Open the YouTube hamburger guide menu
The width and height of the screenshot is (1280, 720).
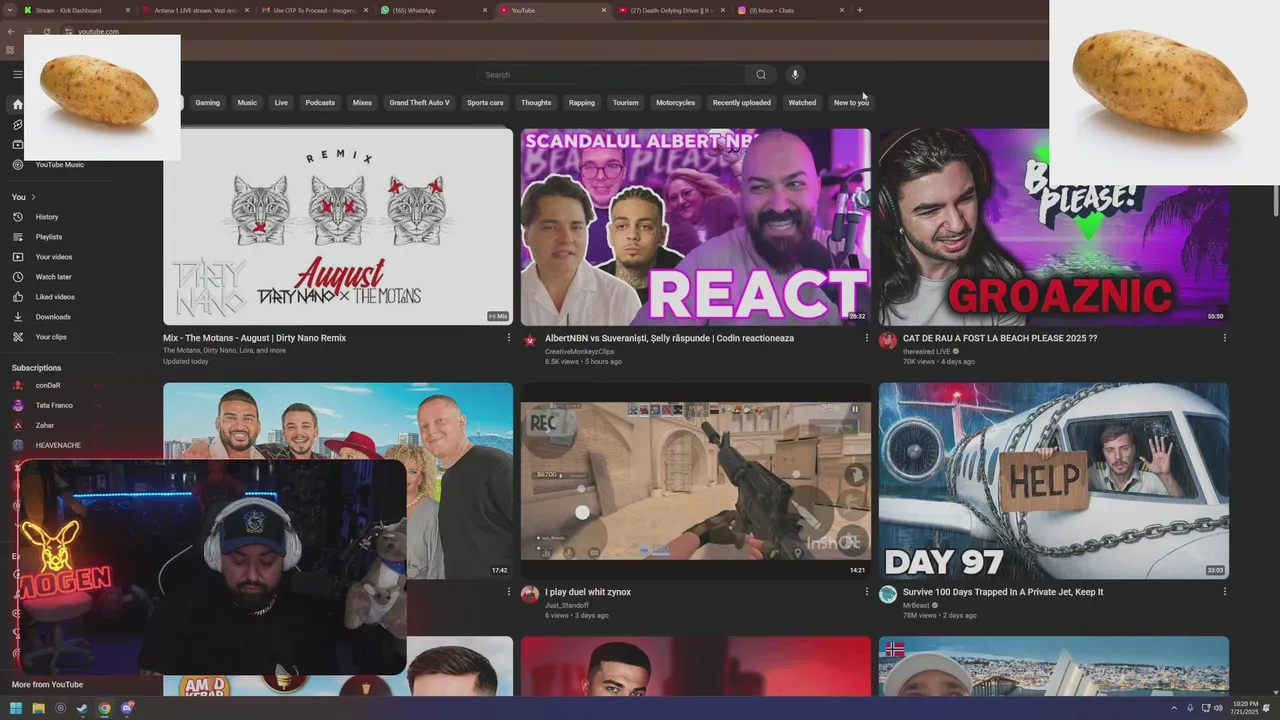click(17, 74)
